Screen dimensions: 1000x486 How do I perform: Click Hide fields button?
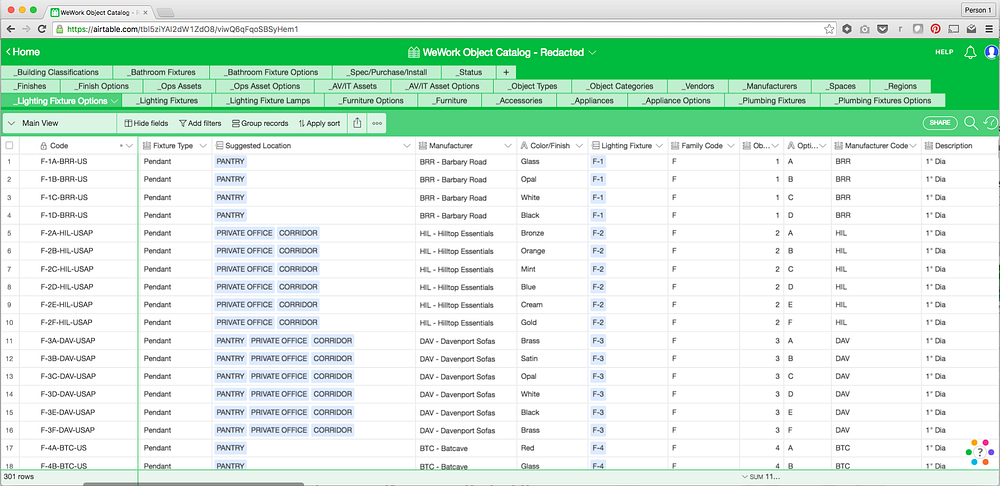pyautogui.click(x=146, y=123)
